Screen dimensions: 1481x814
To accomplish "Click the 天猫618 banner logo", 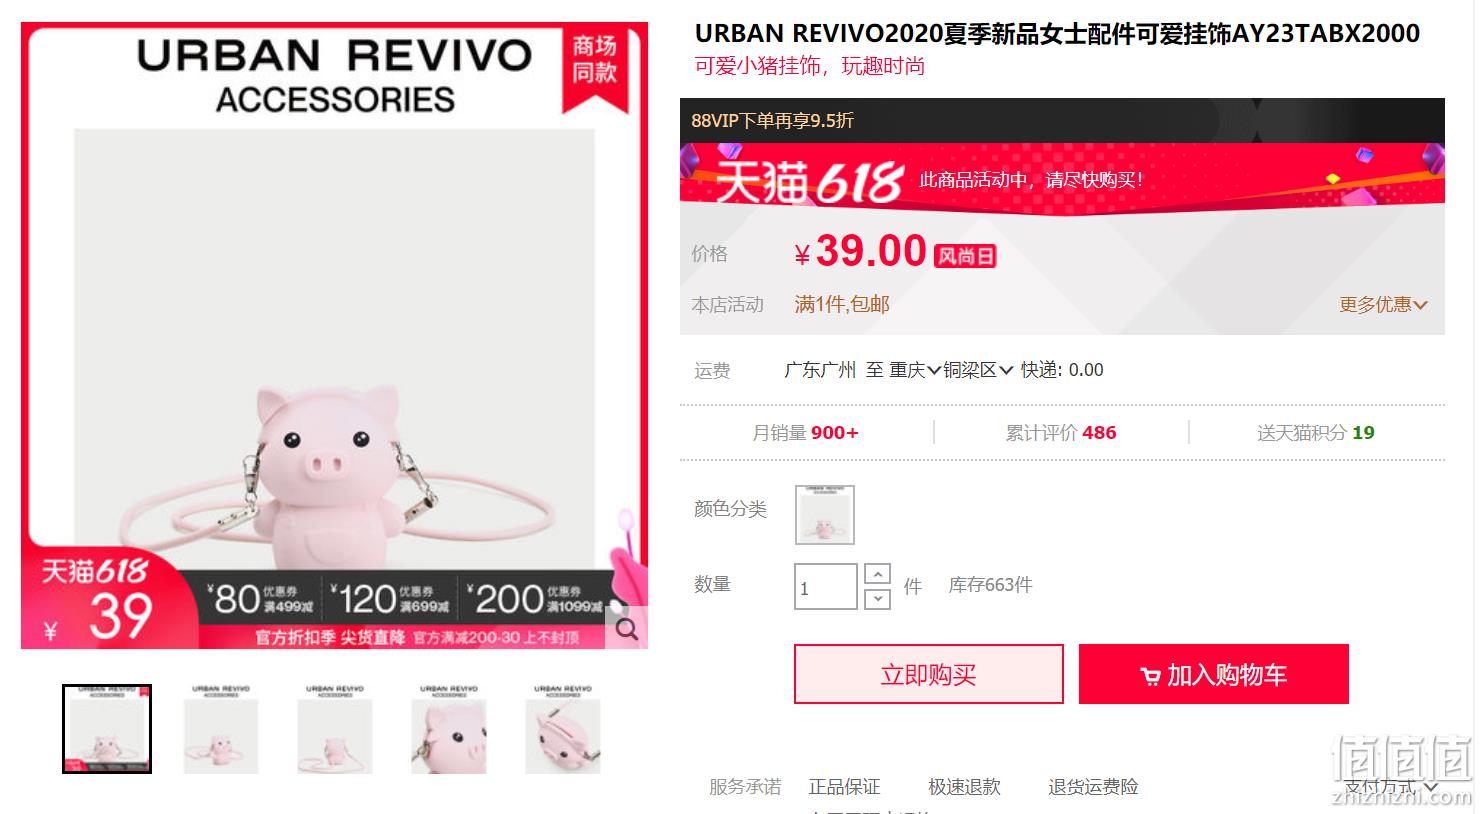I will pos(810,181).
